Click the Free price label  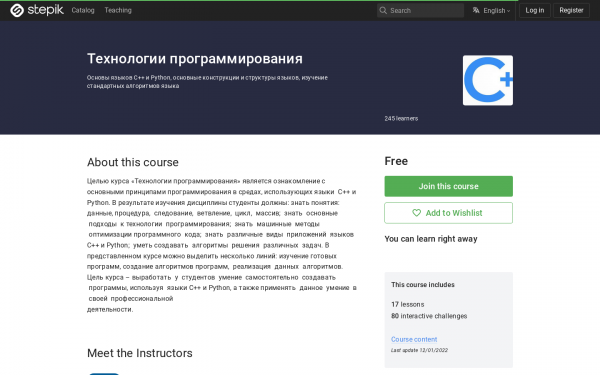(396, 161)
